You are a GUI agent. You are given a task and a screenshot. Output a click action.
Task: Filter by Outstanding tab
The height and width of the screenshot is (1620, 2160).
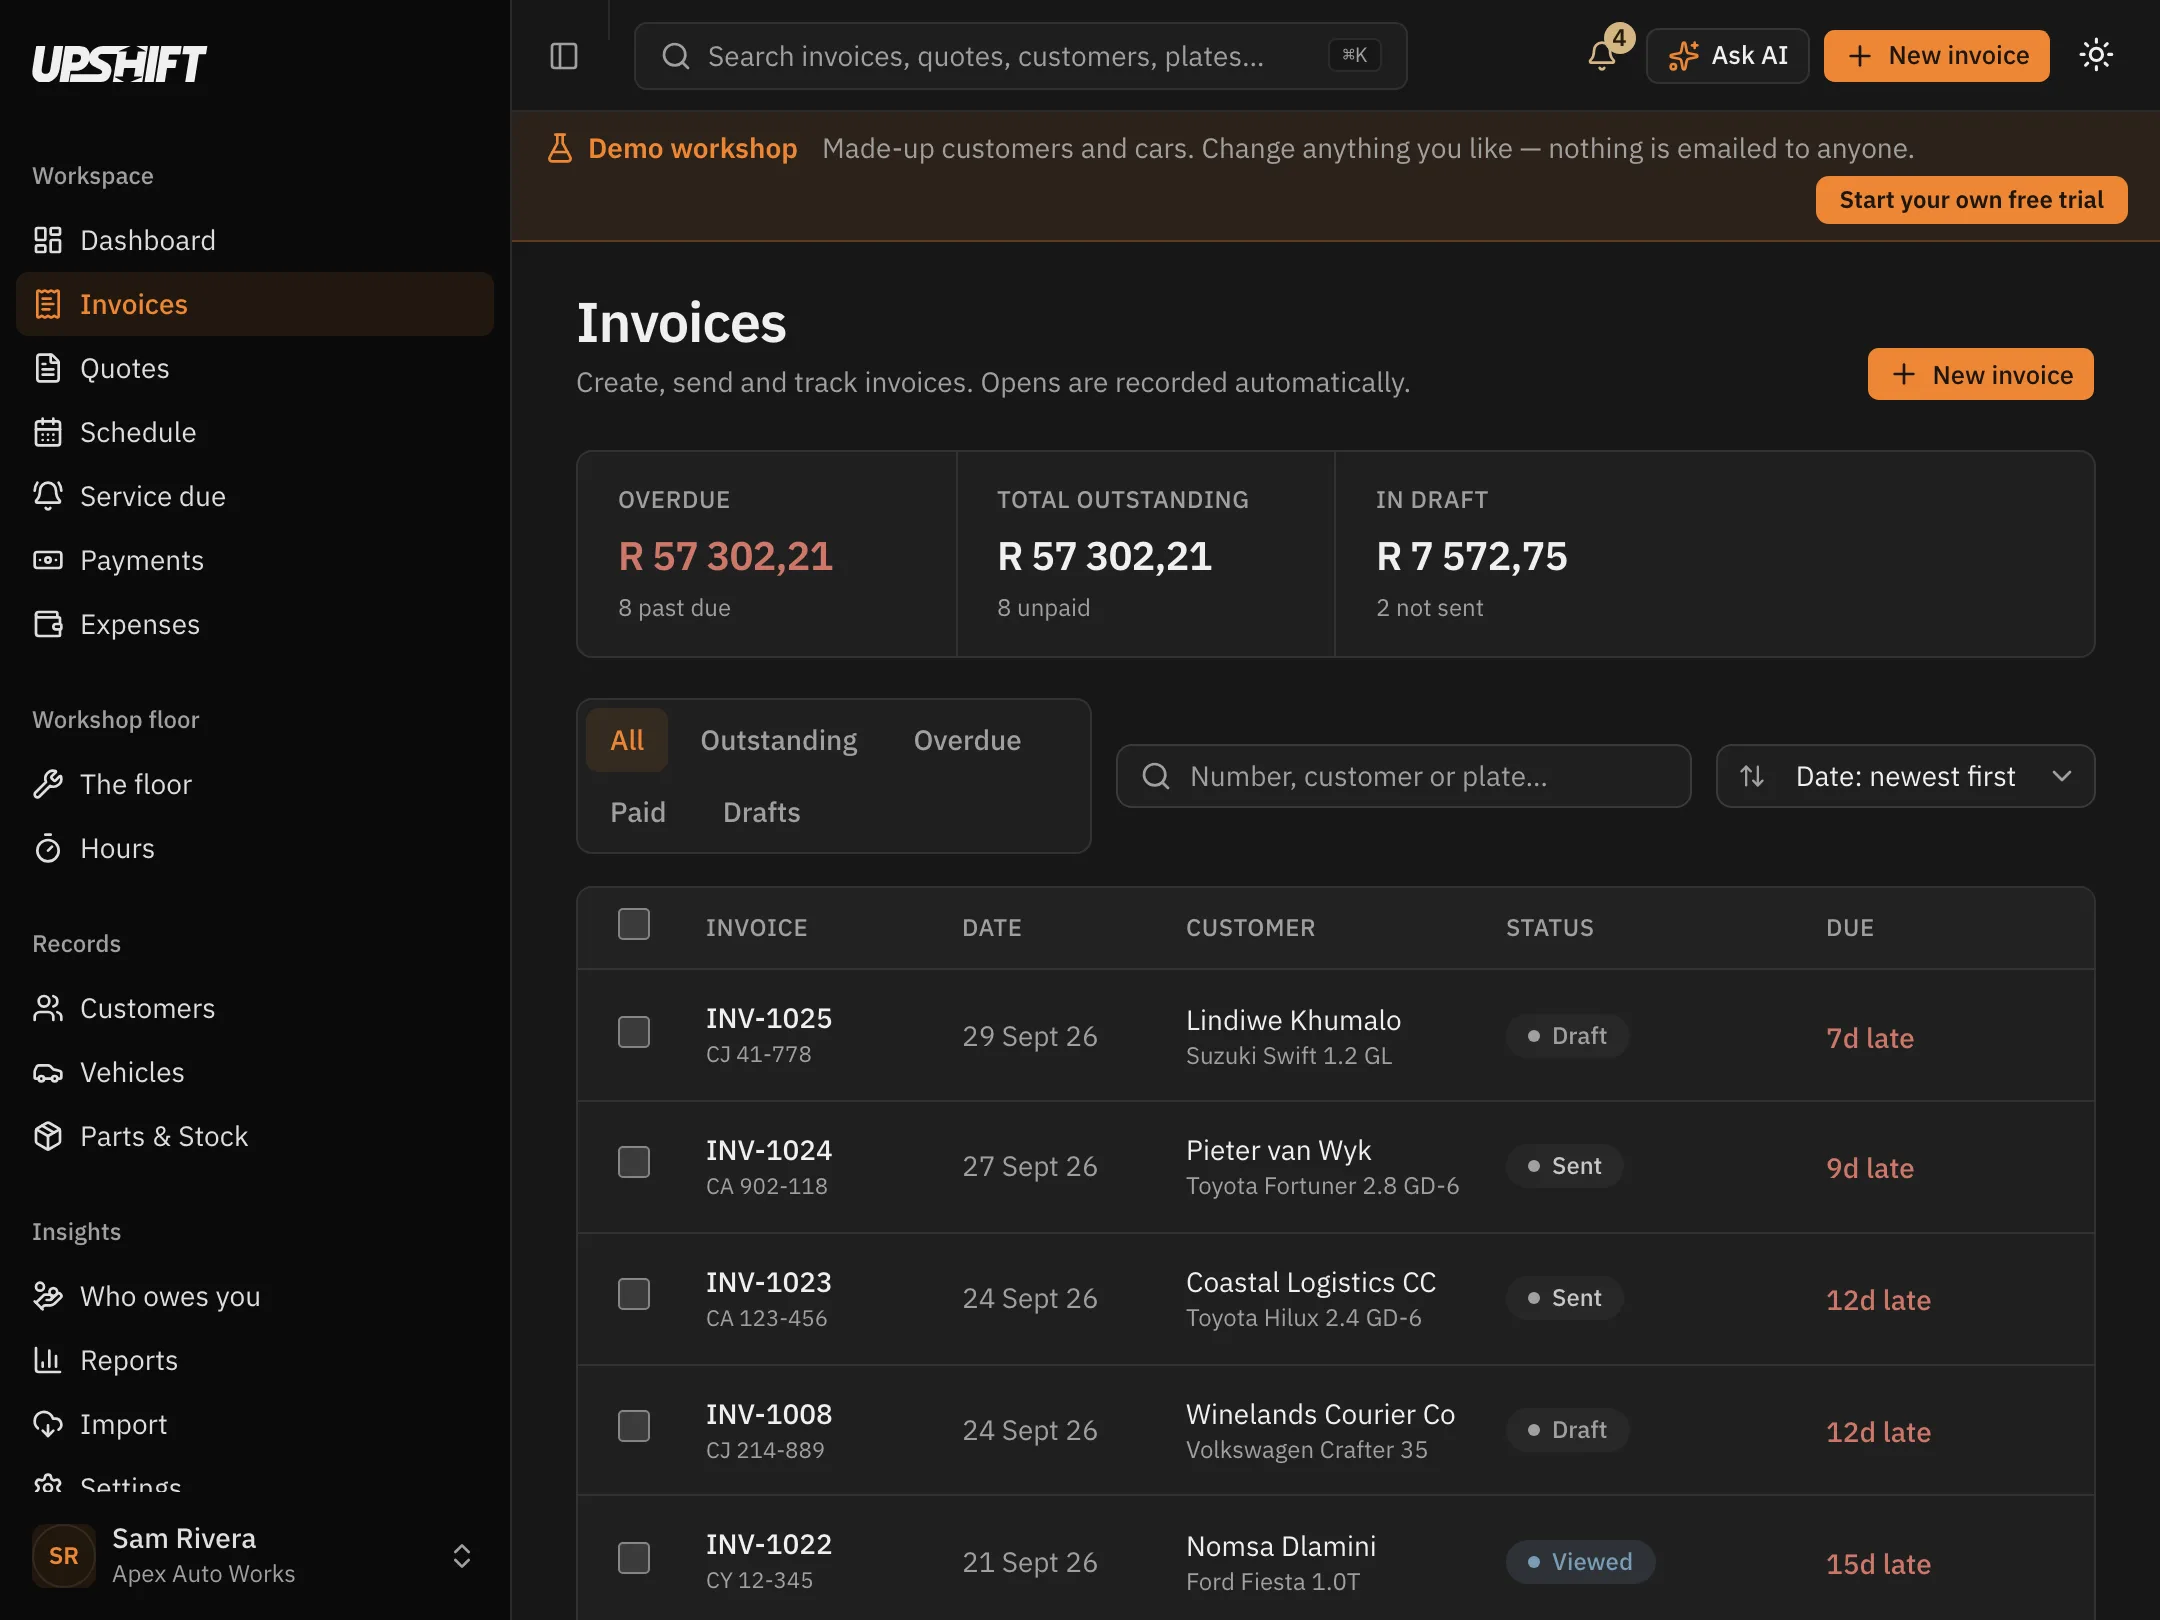pos(779,740)
